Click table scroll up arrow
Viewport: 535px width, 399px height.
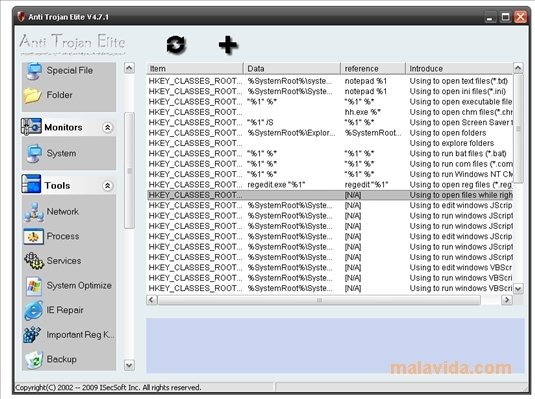tap(518, 68)
